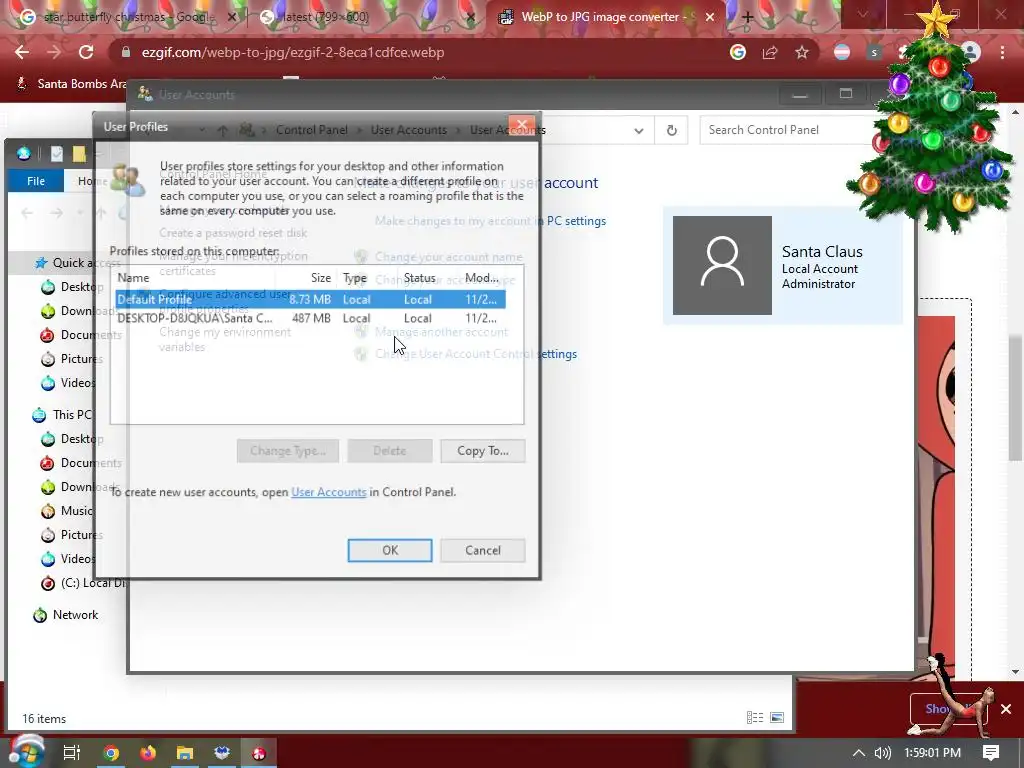Close the User Profiles dialog with red X
This screenshot has width=1024, height=768.
(521, 125)
